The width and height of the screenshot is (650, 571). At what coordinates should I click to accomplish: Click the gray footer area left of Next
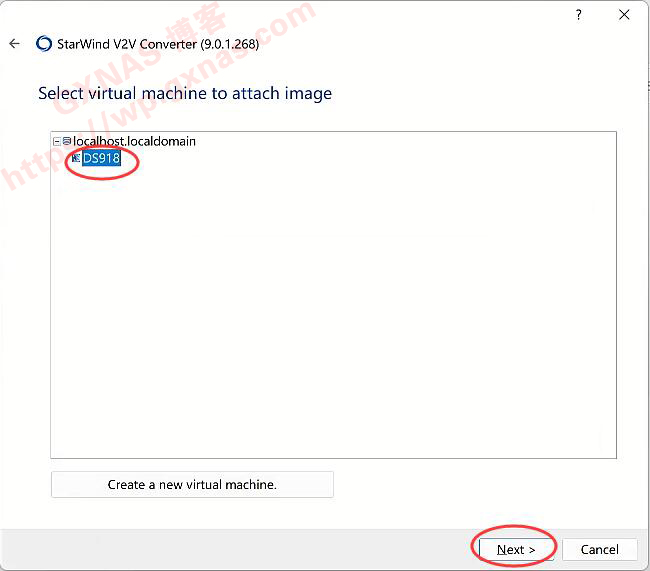(250, 549)
